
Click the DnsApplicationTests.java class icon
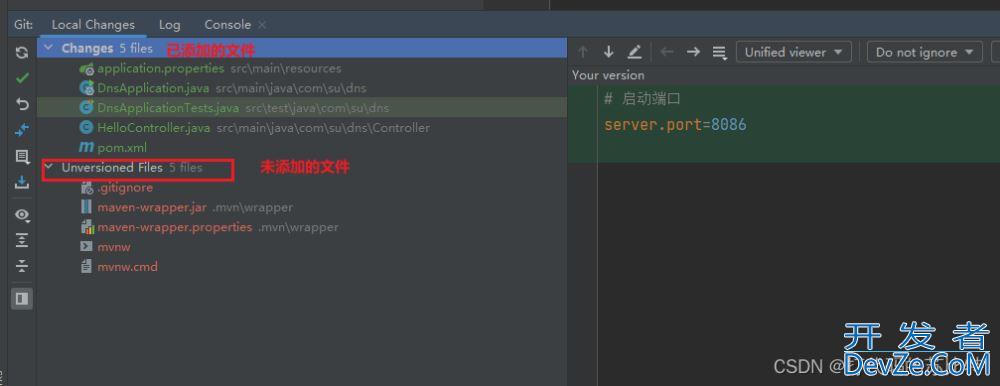click(x=87, y=108)
